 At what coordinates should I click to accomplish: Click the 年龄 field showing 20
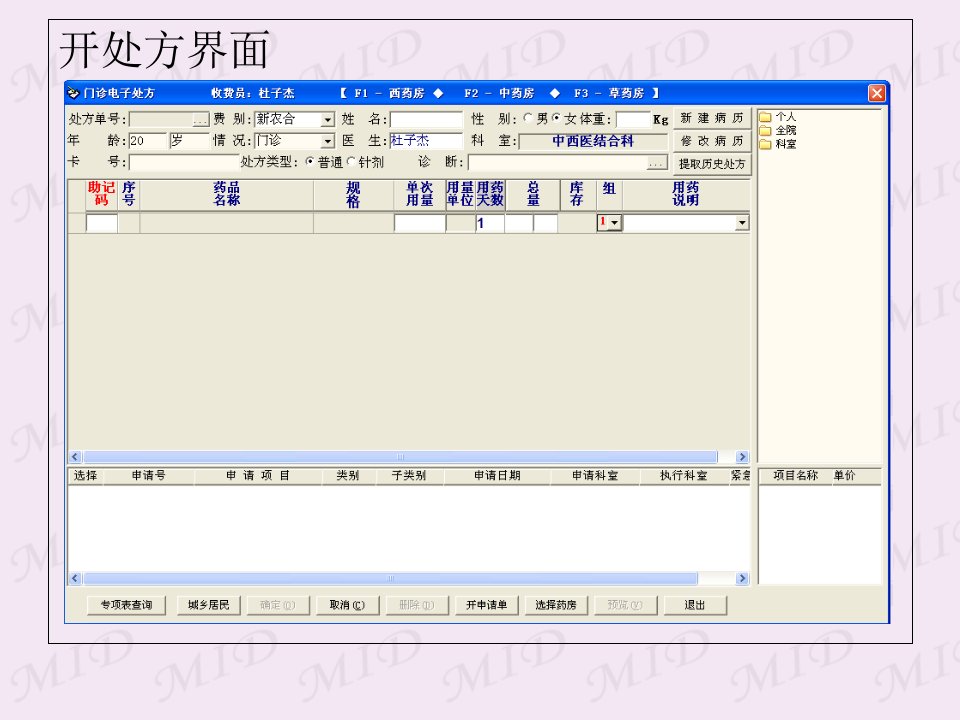point(148,141)
